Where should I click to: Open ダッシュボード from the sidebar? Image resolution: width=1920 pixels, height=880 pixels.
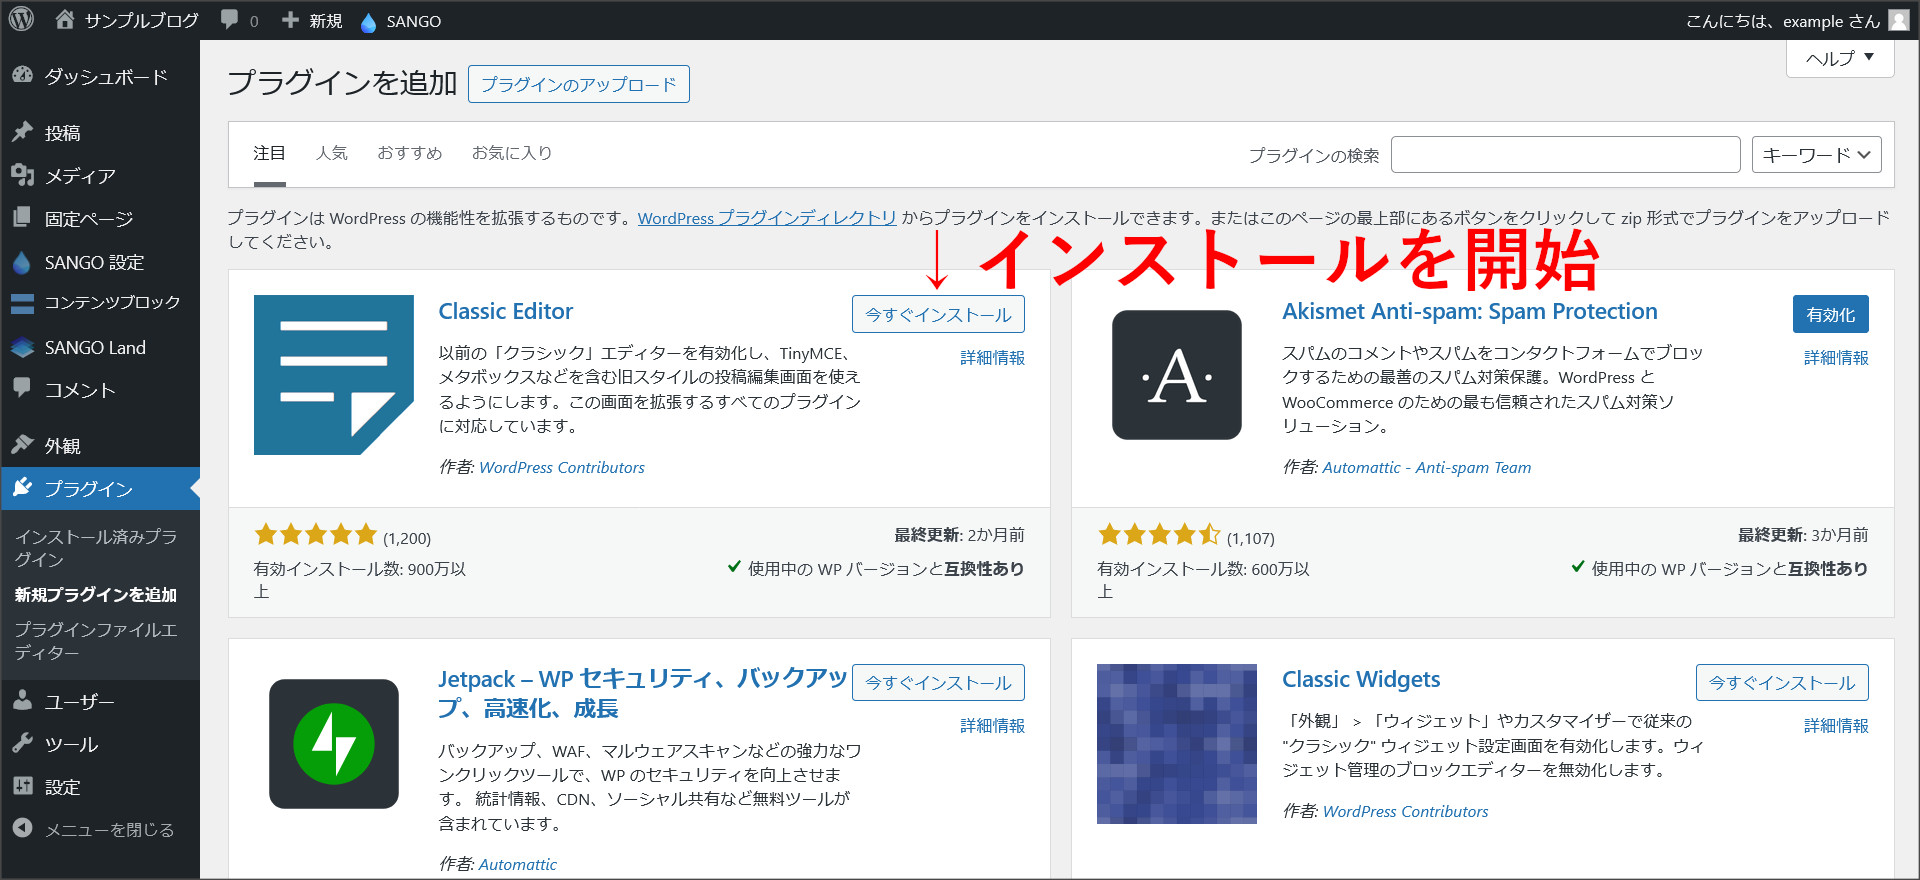click(105, 77)
